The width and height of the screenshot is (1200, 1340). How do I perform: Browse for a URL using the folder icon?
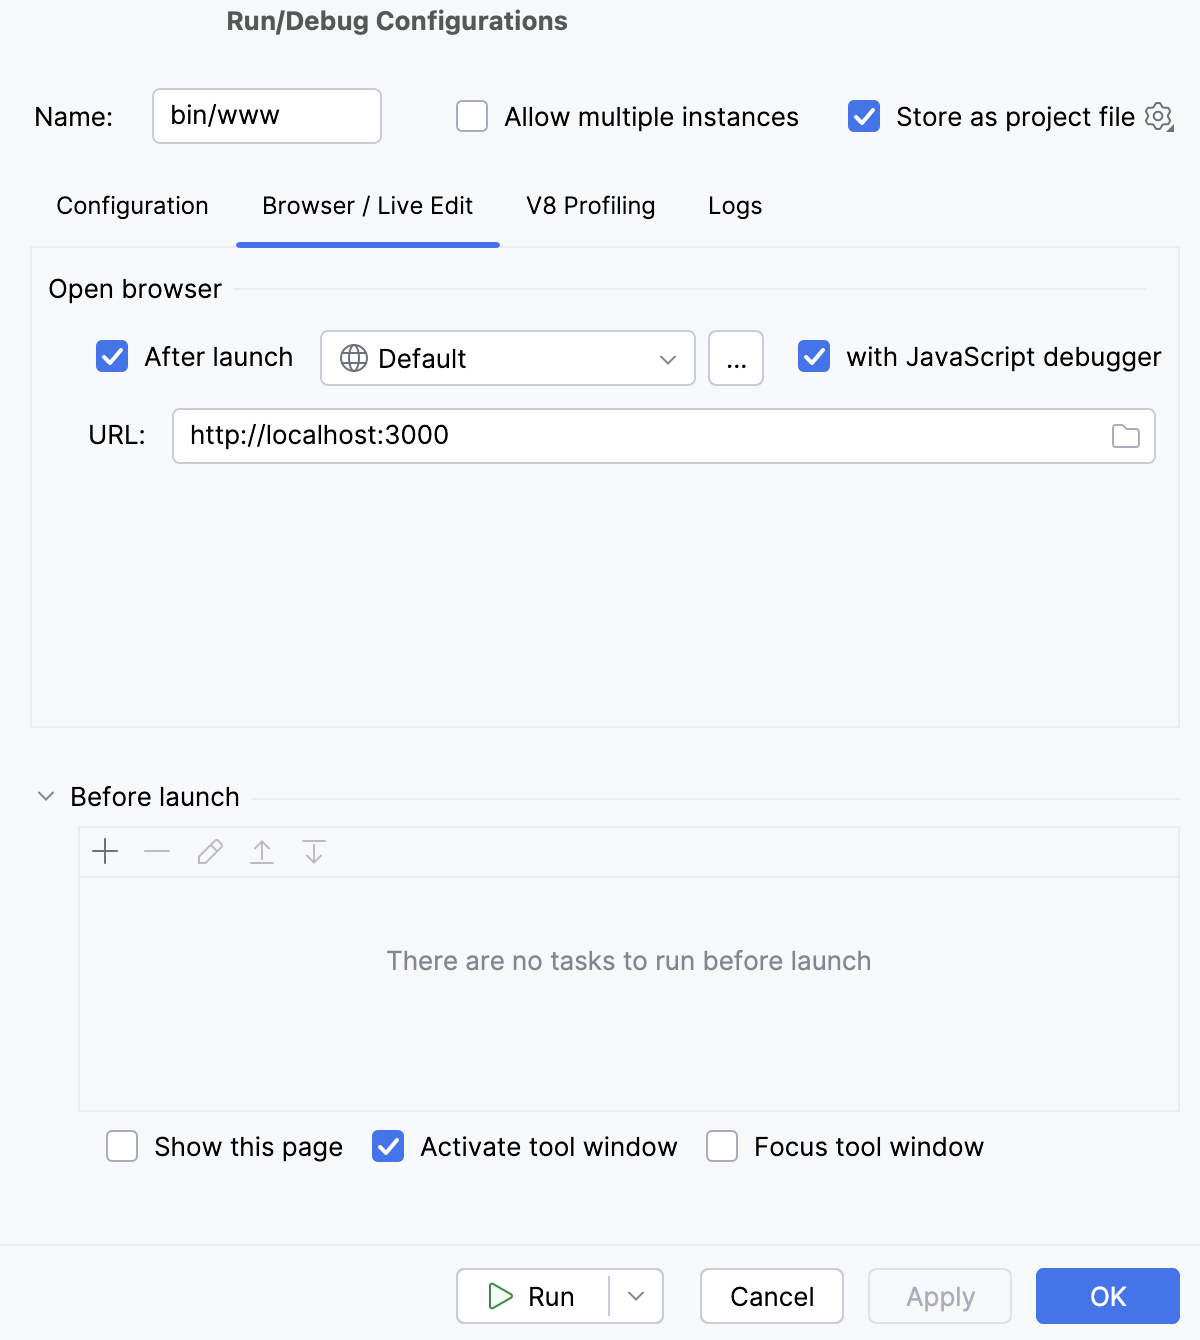[1126, 436]
